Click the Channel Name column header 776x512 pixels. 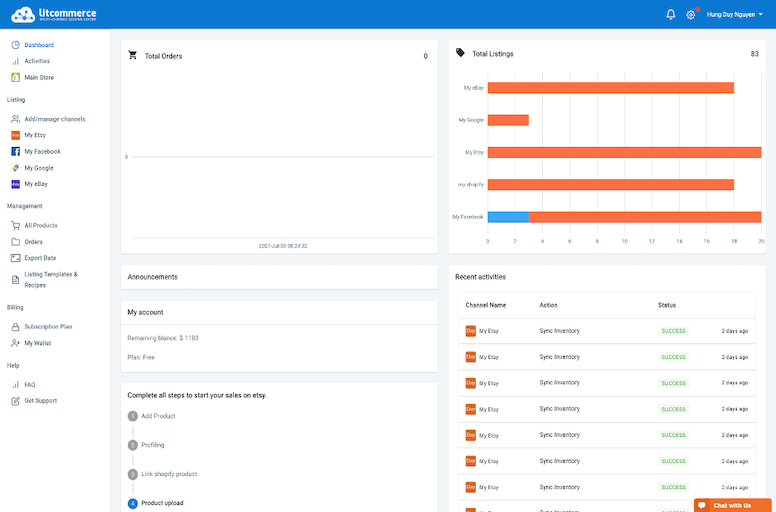pyautogui.click(x=485, y=305)
